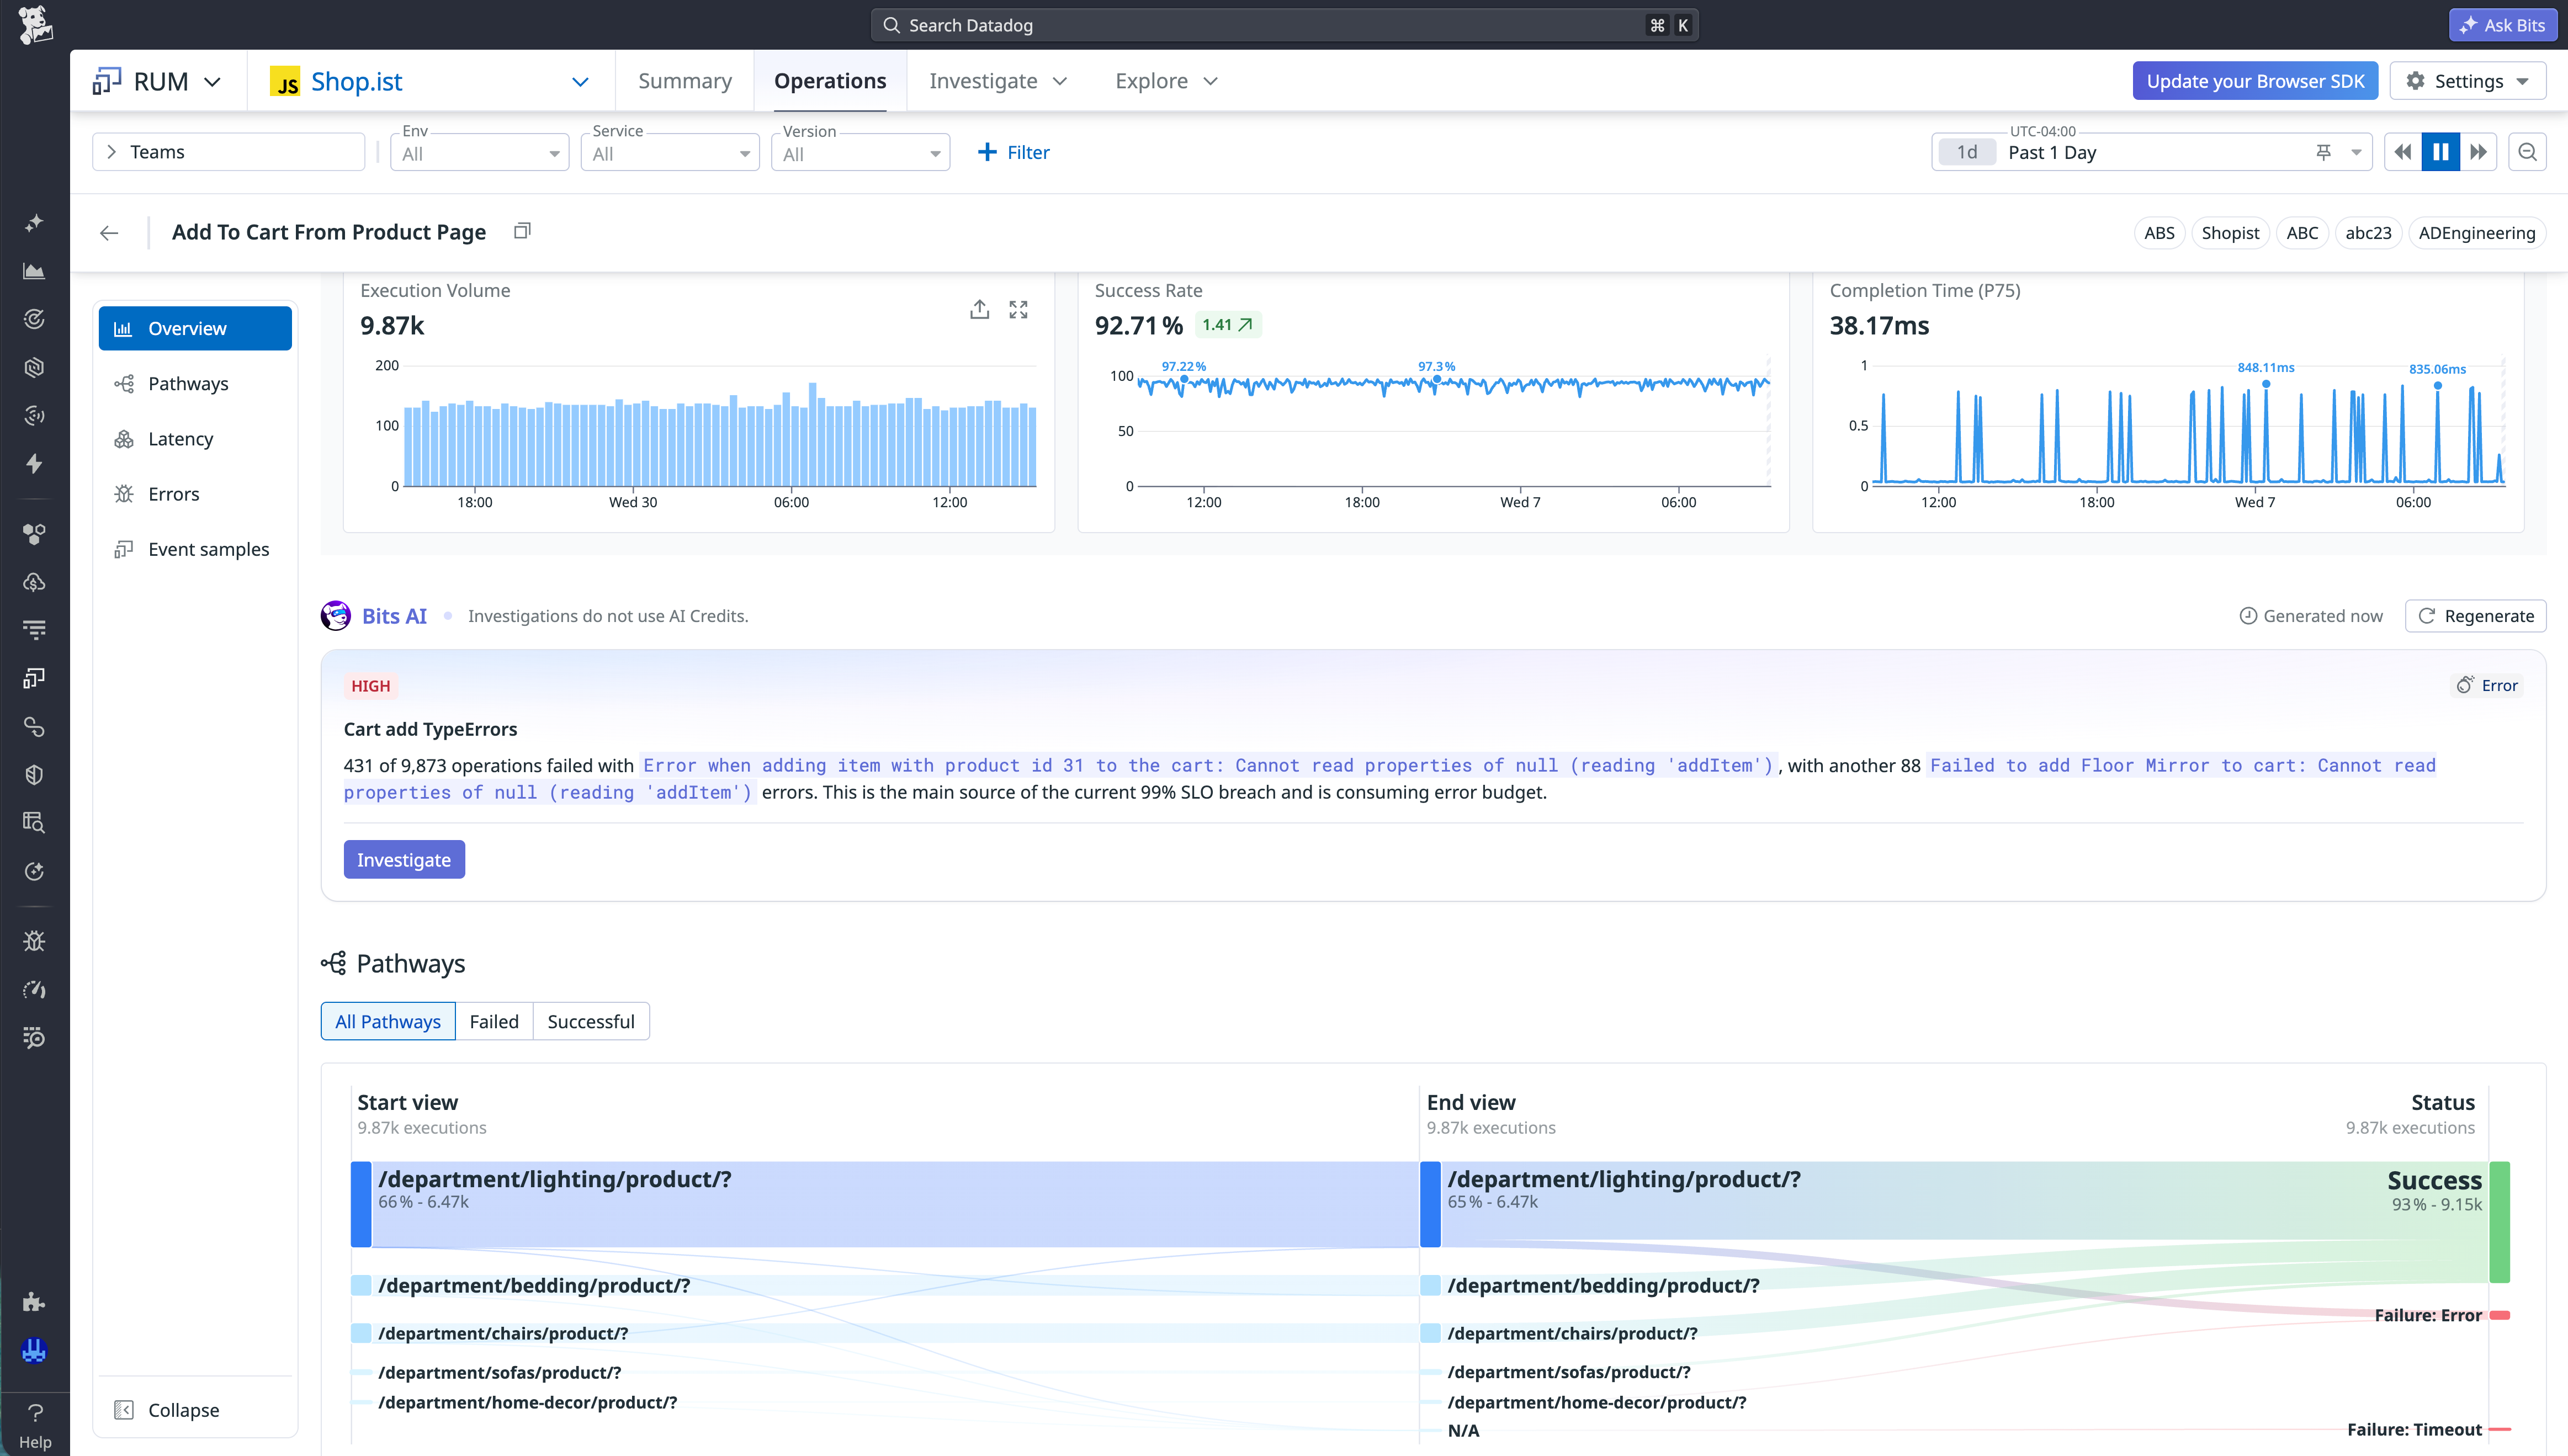Open the Investigate menu

998,81
